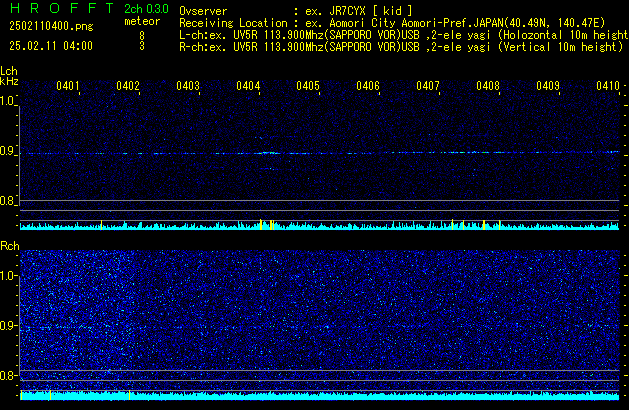The width and height of the screenshot is (629, 410).
Task: Click the 0408 time tick label
Action: (488, 86)
